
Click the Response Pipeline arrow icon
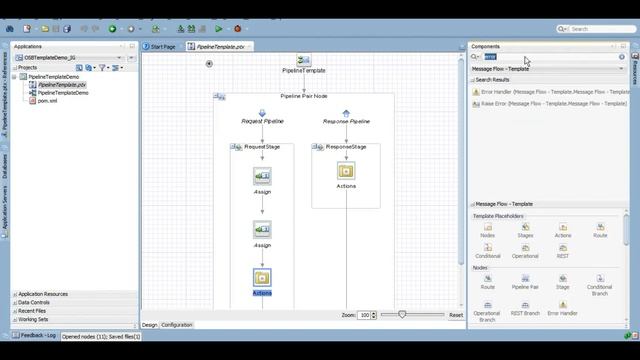pos(346,113)
